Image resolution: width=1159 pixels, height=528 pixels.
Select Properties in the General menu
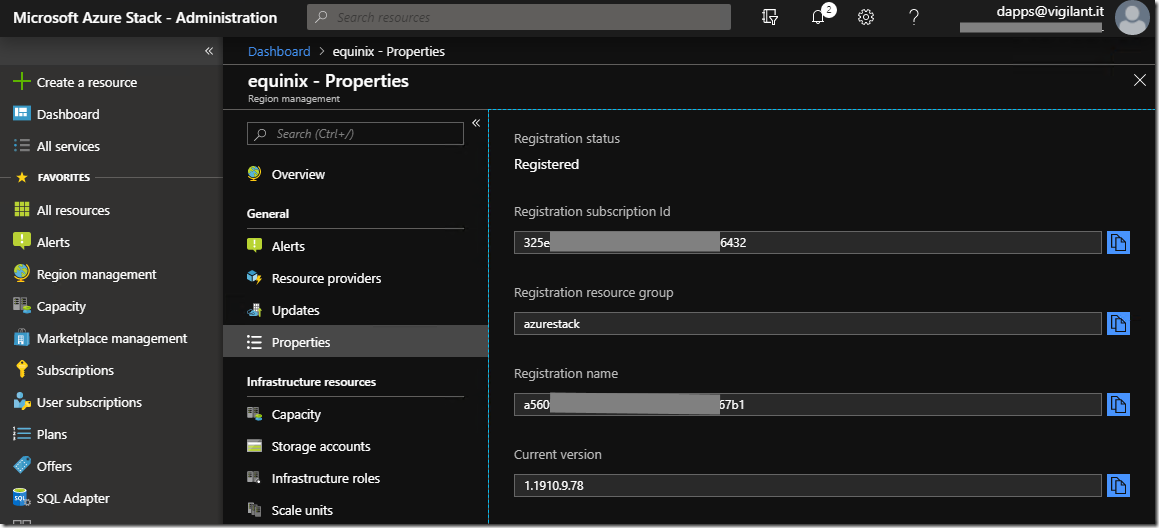pos(300,342)
